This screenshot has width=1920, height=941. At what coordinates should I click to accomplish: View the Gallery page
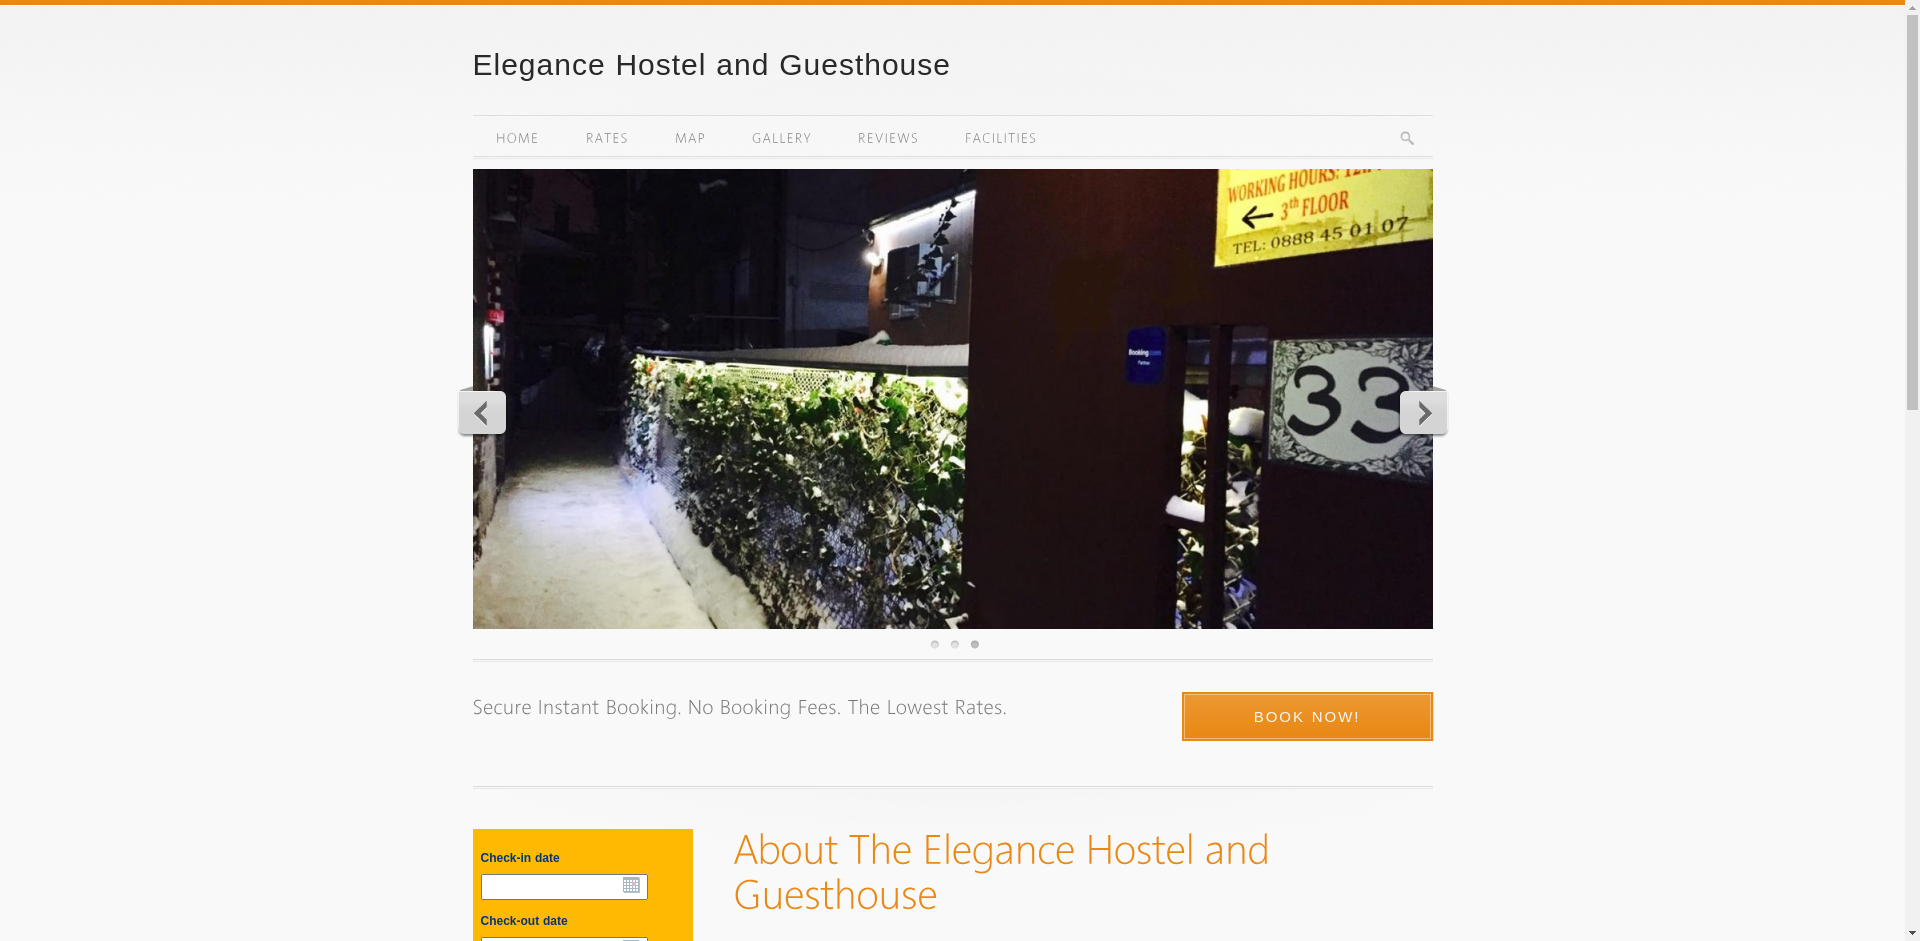(x=782, y=138)
